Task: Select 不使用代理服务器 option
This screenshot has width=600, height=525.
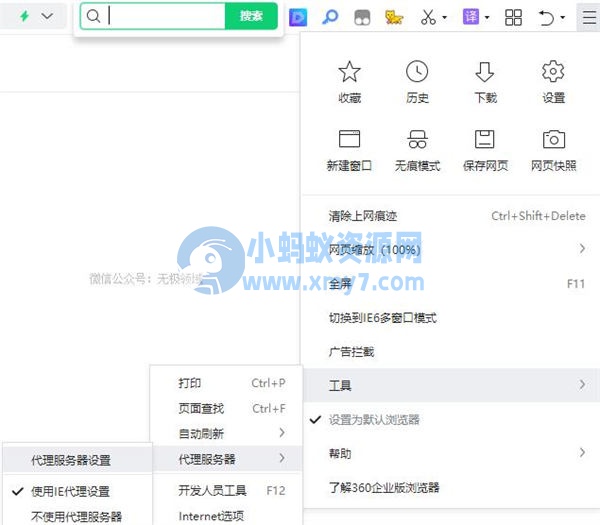Action: [77, 516]
